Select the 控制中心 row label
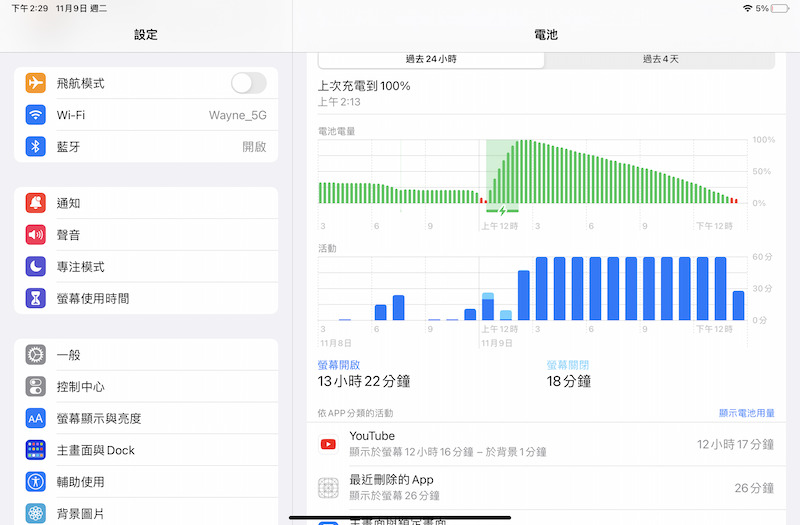The height and width of the screenshot is (525, 800). [x=81, y=387]
